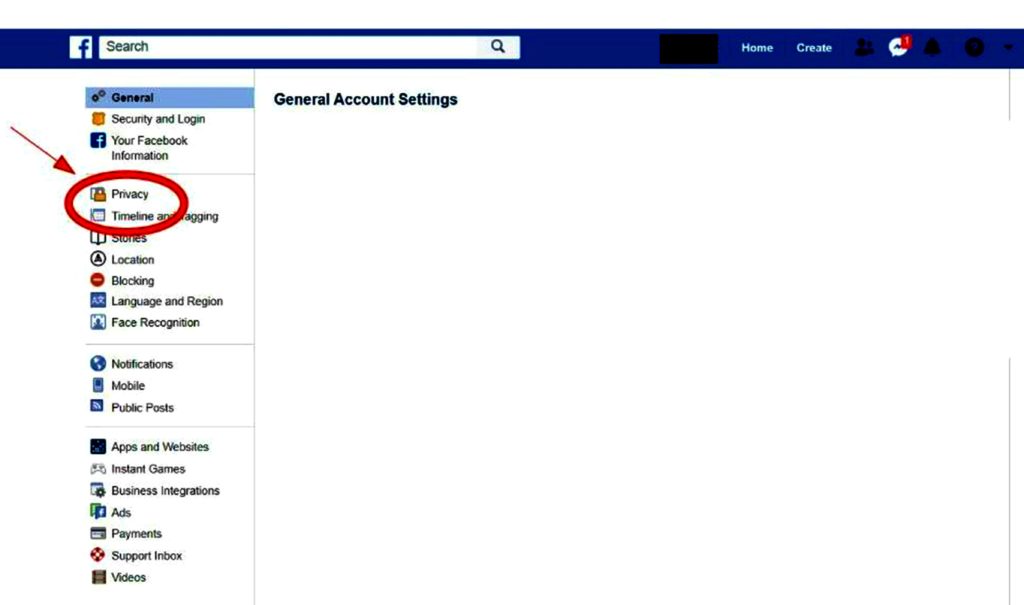Click the Home menu item
Viewport: 1024px width, 605px height.
pos(757,47)
